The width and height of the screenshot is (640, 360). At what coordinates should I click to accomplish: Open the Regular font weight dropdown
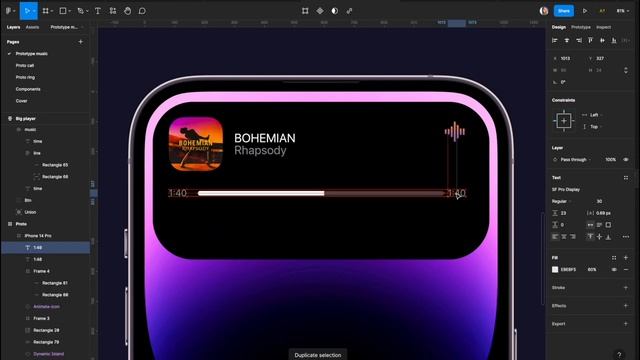click(562, 201)
